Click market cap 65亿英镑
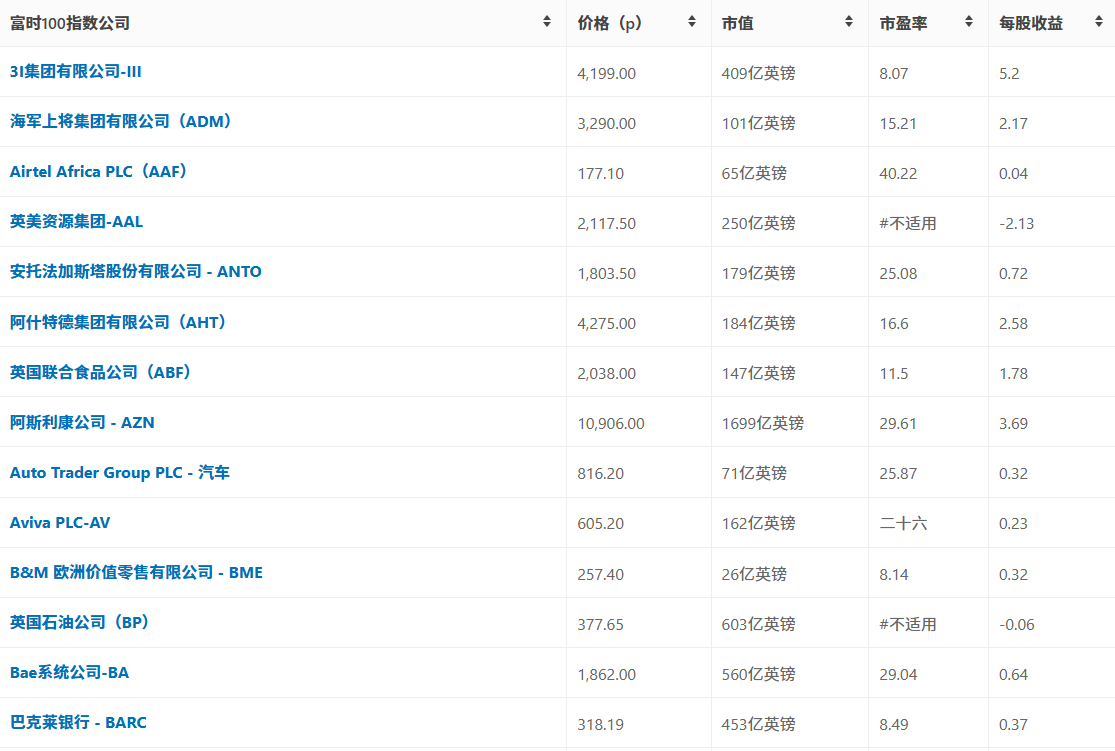1115x751 pixels. click(x=754, y=174)
